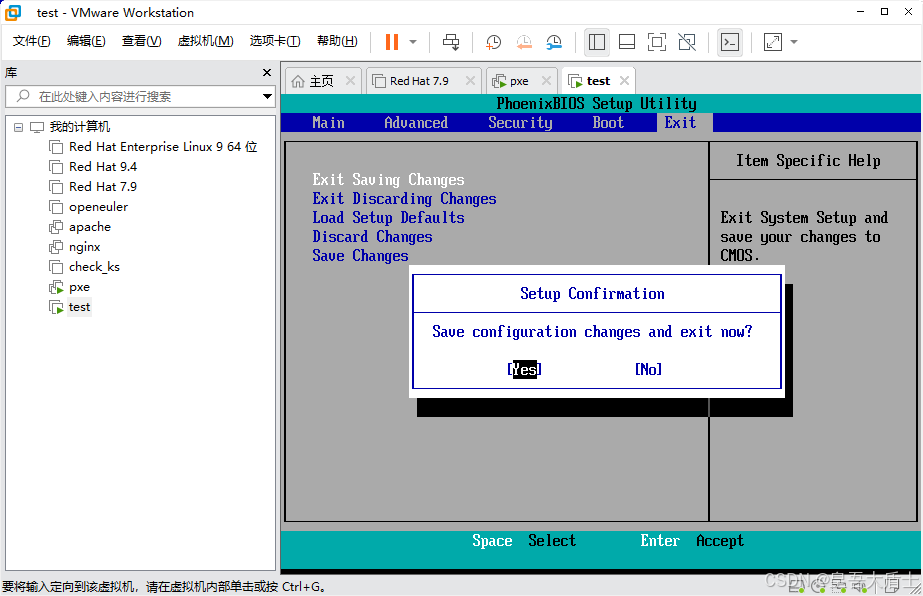Viewport: 923px width, 596px height.
Task: Toggle the library sidebar view icon
Action: 597,42
